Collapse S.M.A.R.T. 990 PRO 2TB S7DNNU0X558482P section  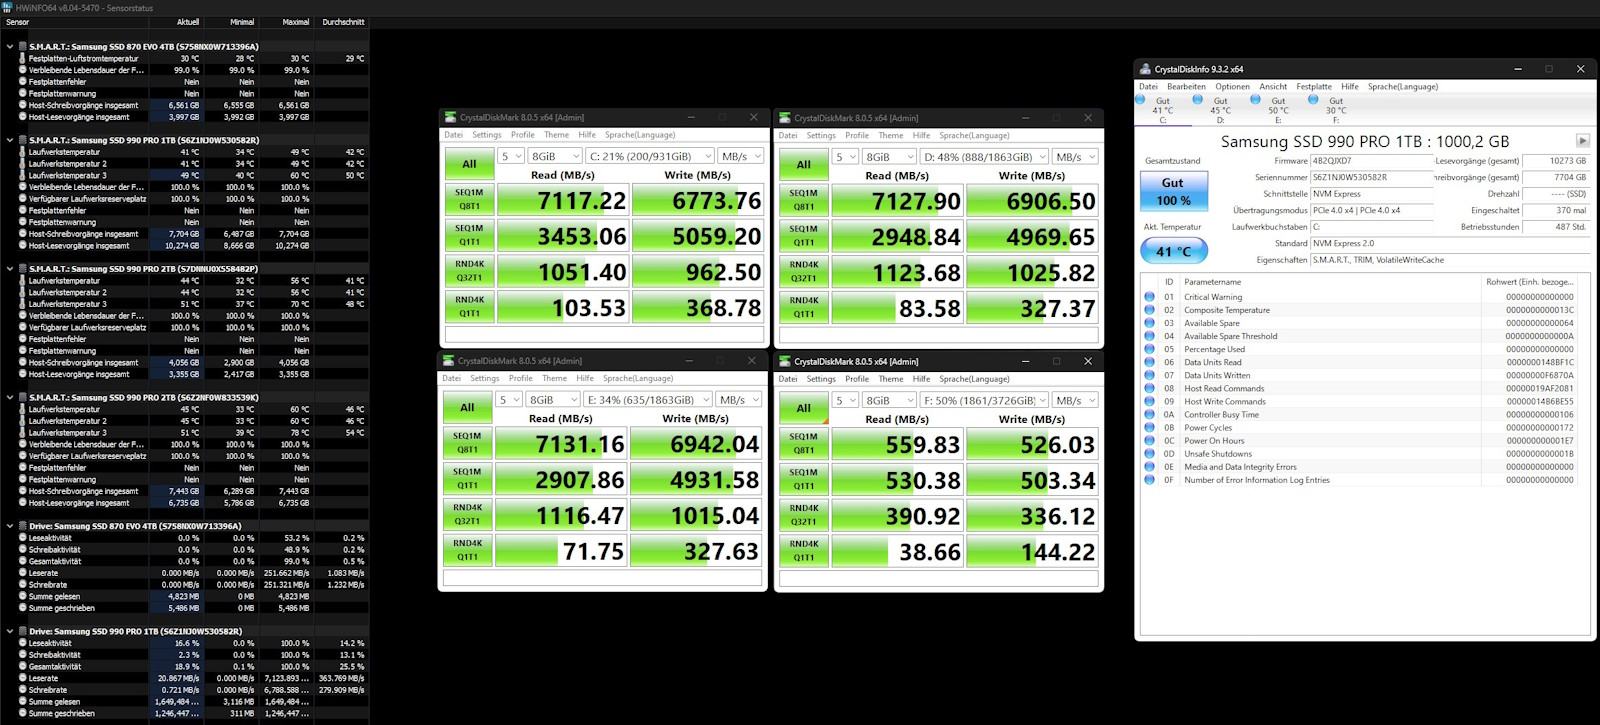click(x=10, y=269)
